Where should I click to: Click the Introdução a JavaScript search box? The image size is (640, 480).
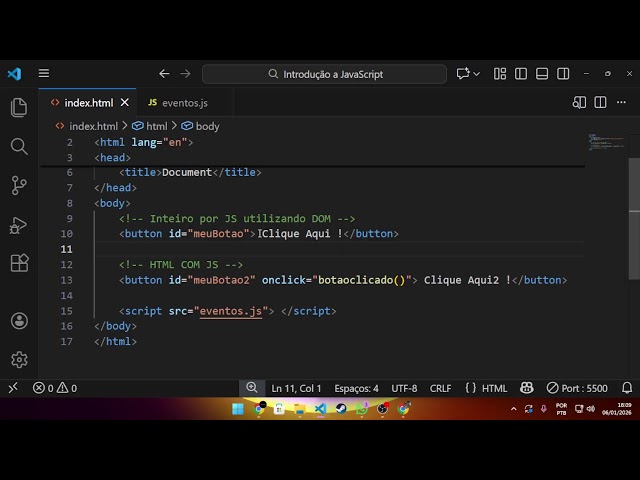click(324, 74)
